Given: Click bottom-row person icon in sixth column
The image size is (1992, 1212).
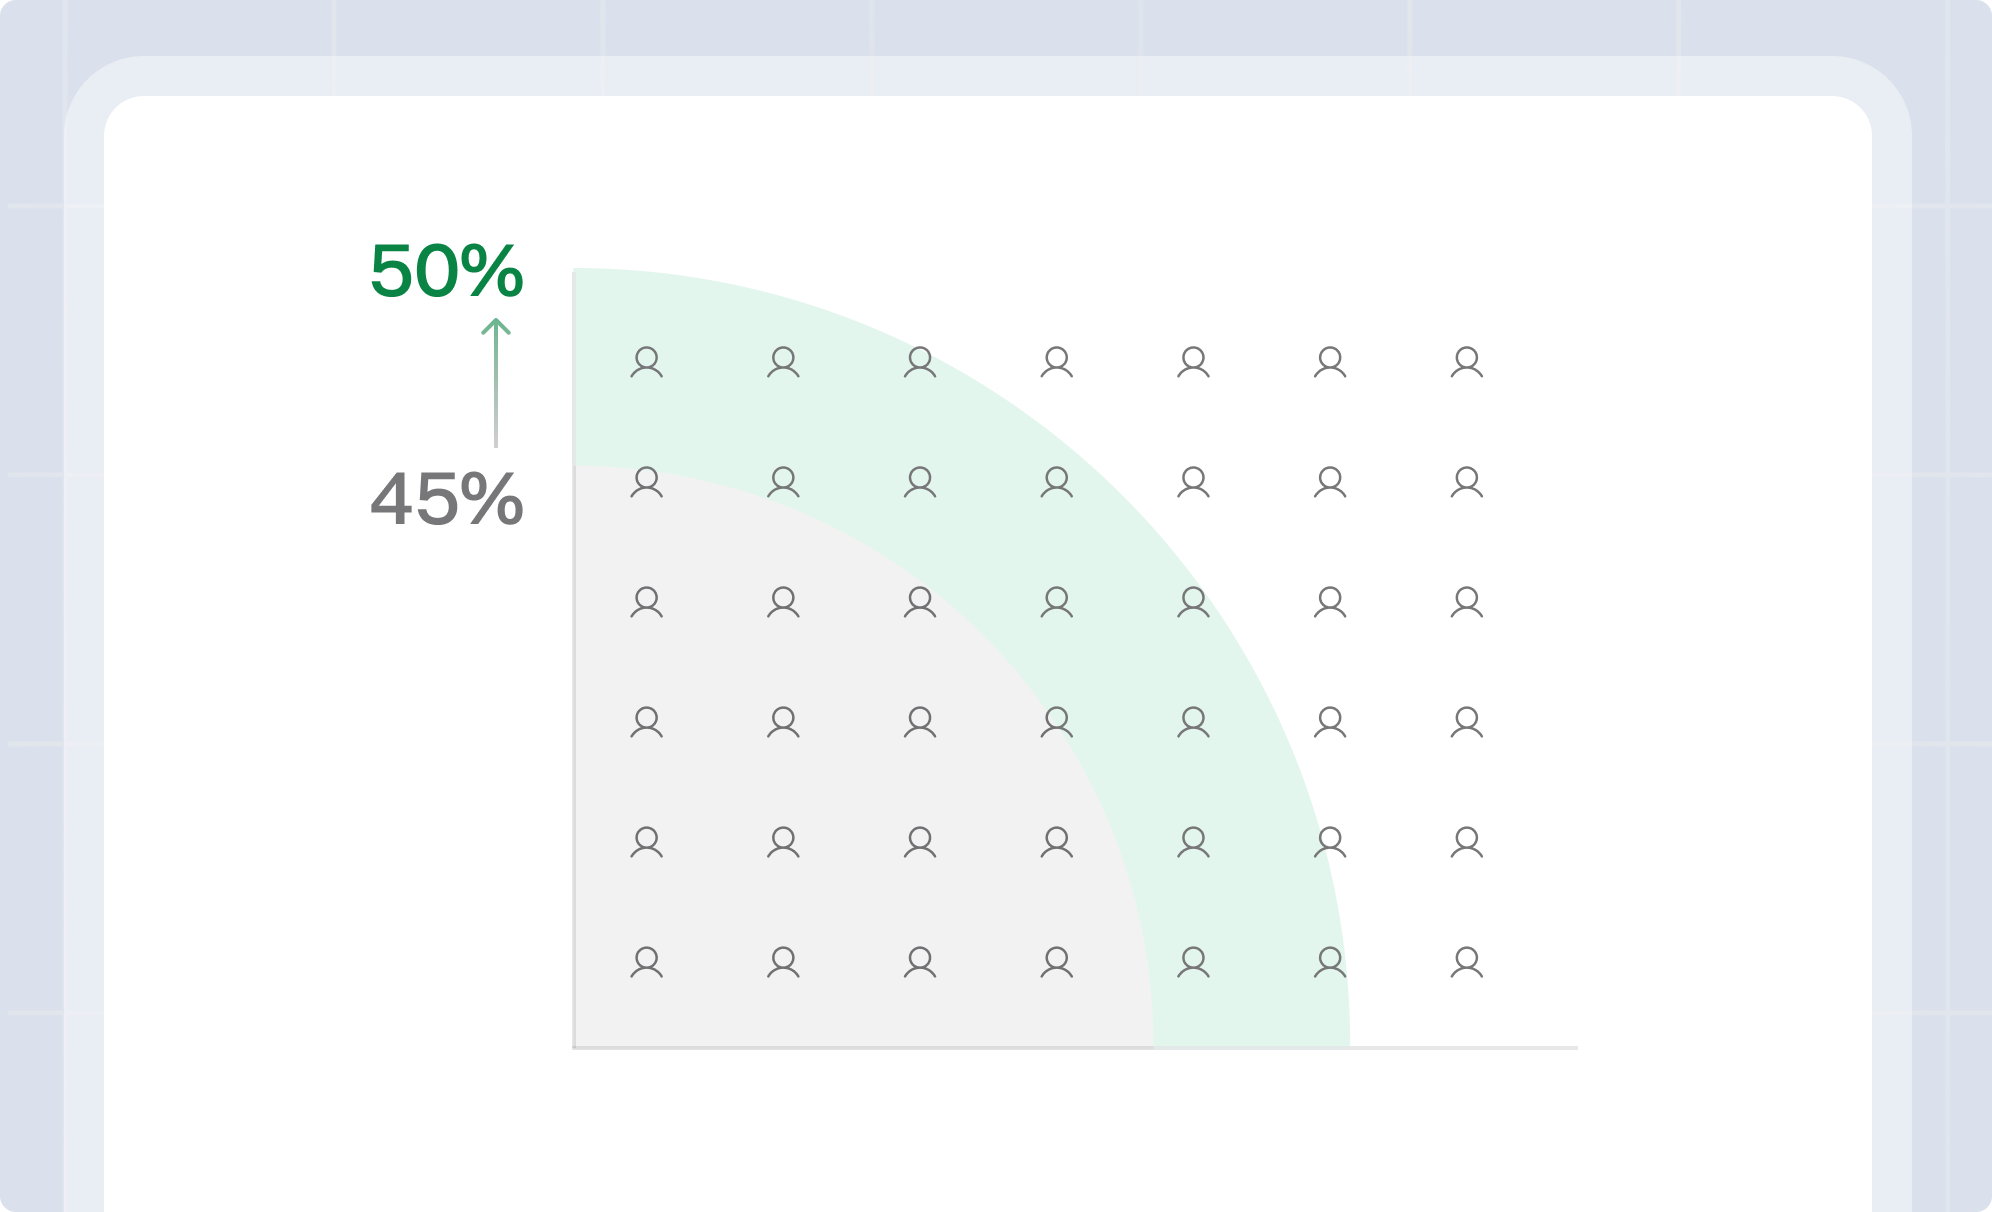Looking at the screenshot, I should pyautogui.click(x=1330, y=962).
